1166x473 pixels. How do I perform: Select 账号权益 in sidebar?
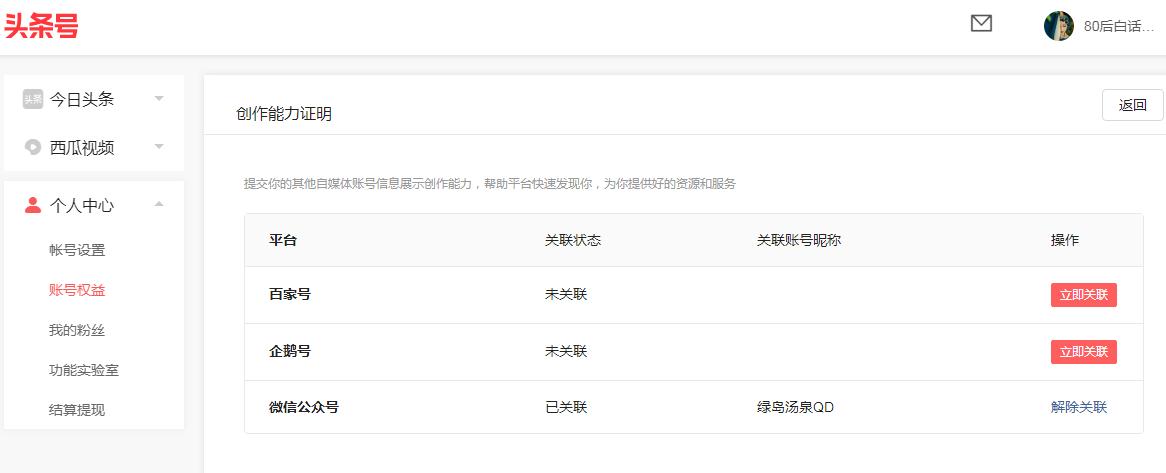coord(77,290)
